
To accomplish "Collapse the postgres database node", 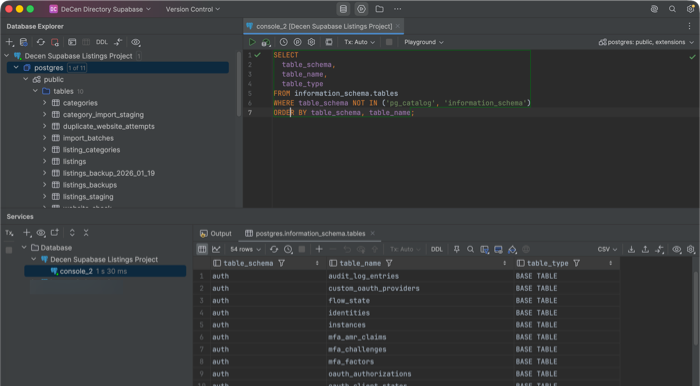I will coord(16,67).
